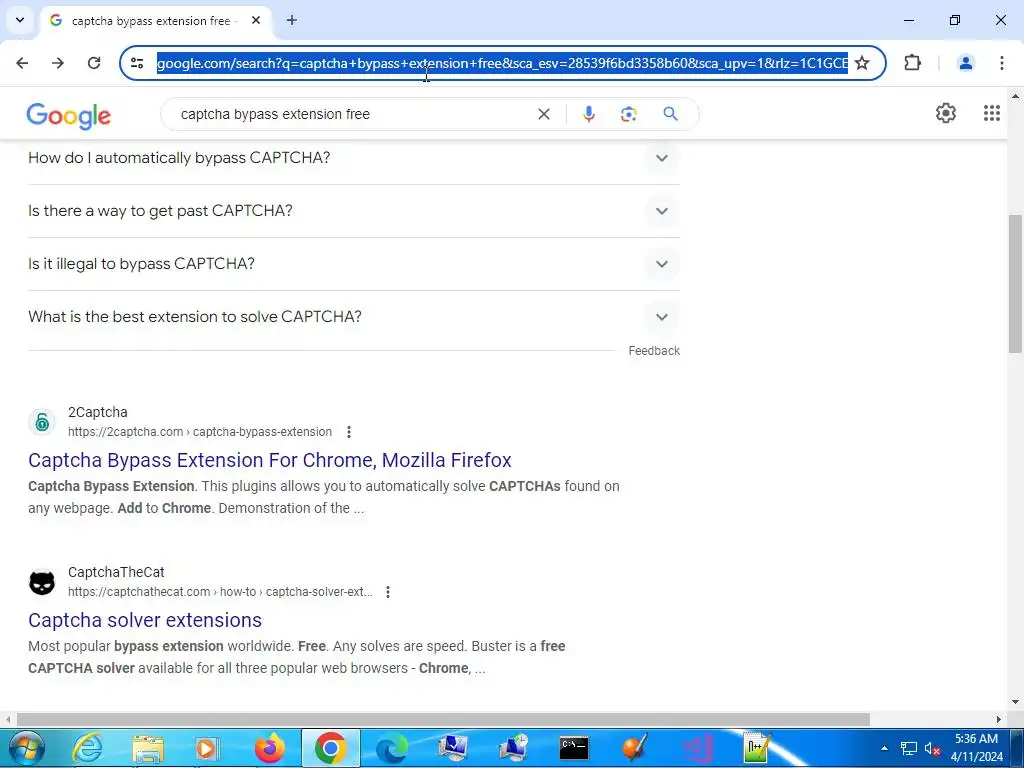Open Command Prompt from the taskbar
The height and width of the screenshot is (768, 1024).
point(574,748)
